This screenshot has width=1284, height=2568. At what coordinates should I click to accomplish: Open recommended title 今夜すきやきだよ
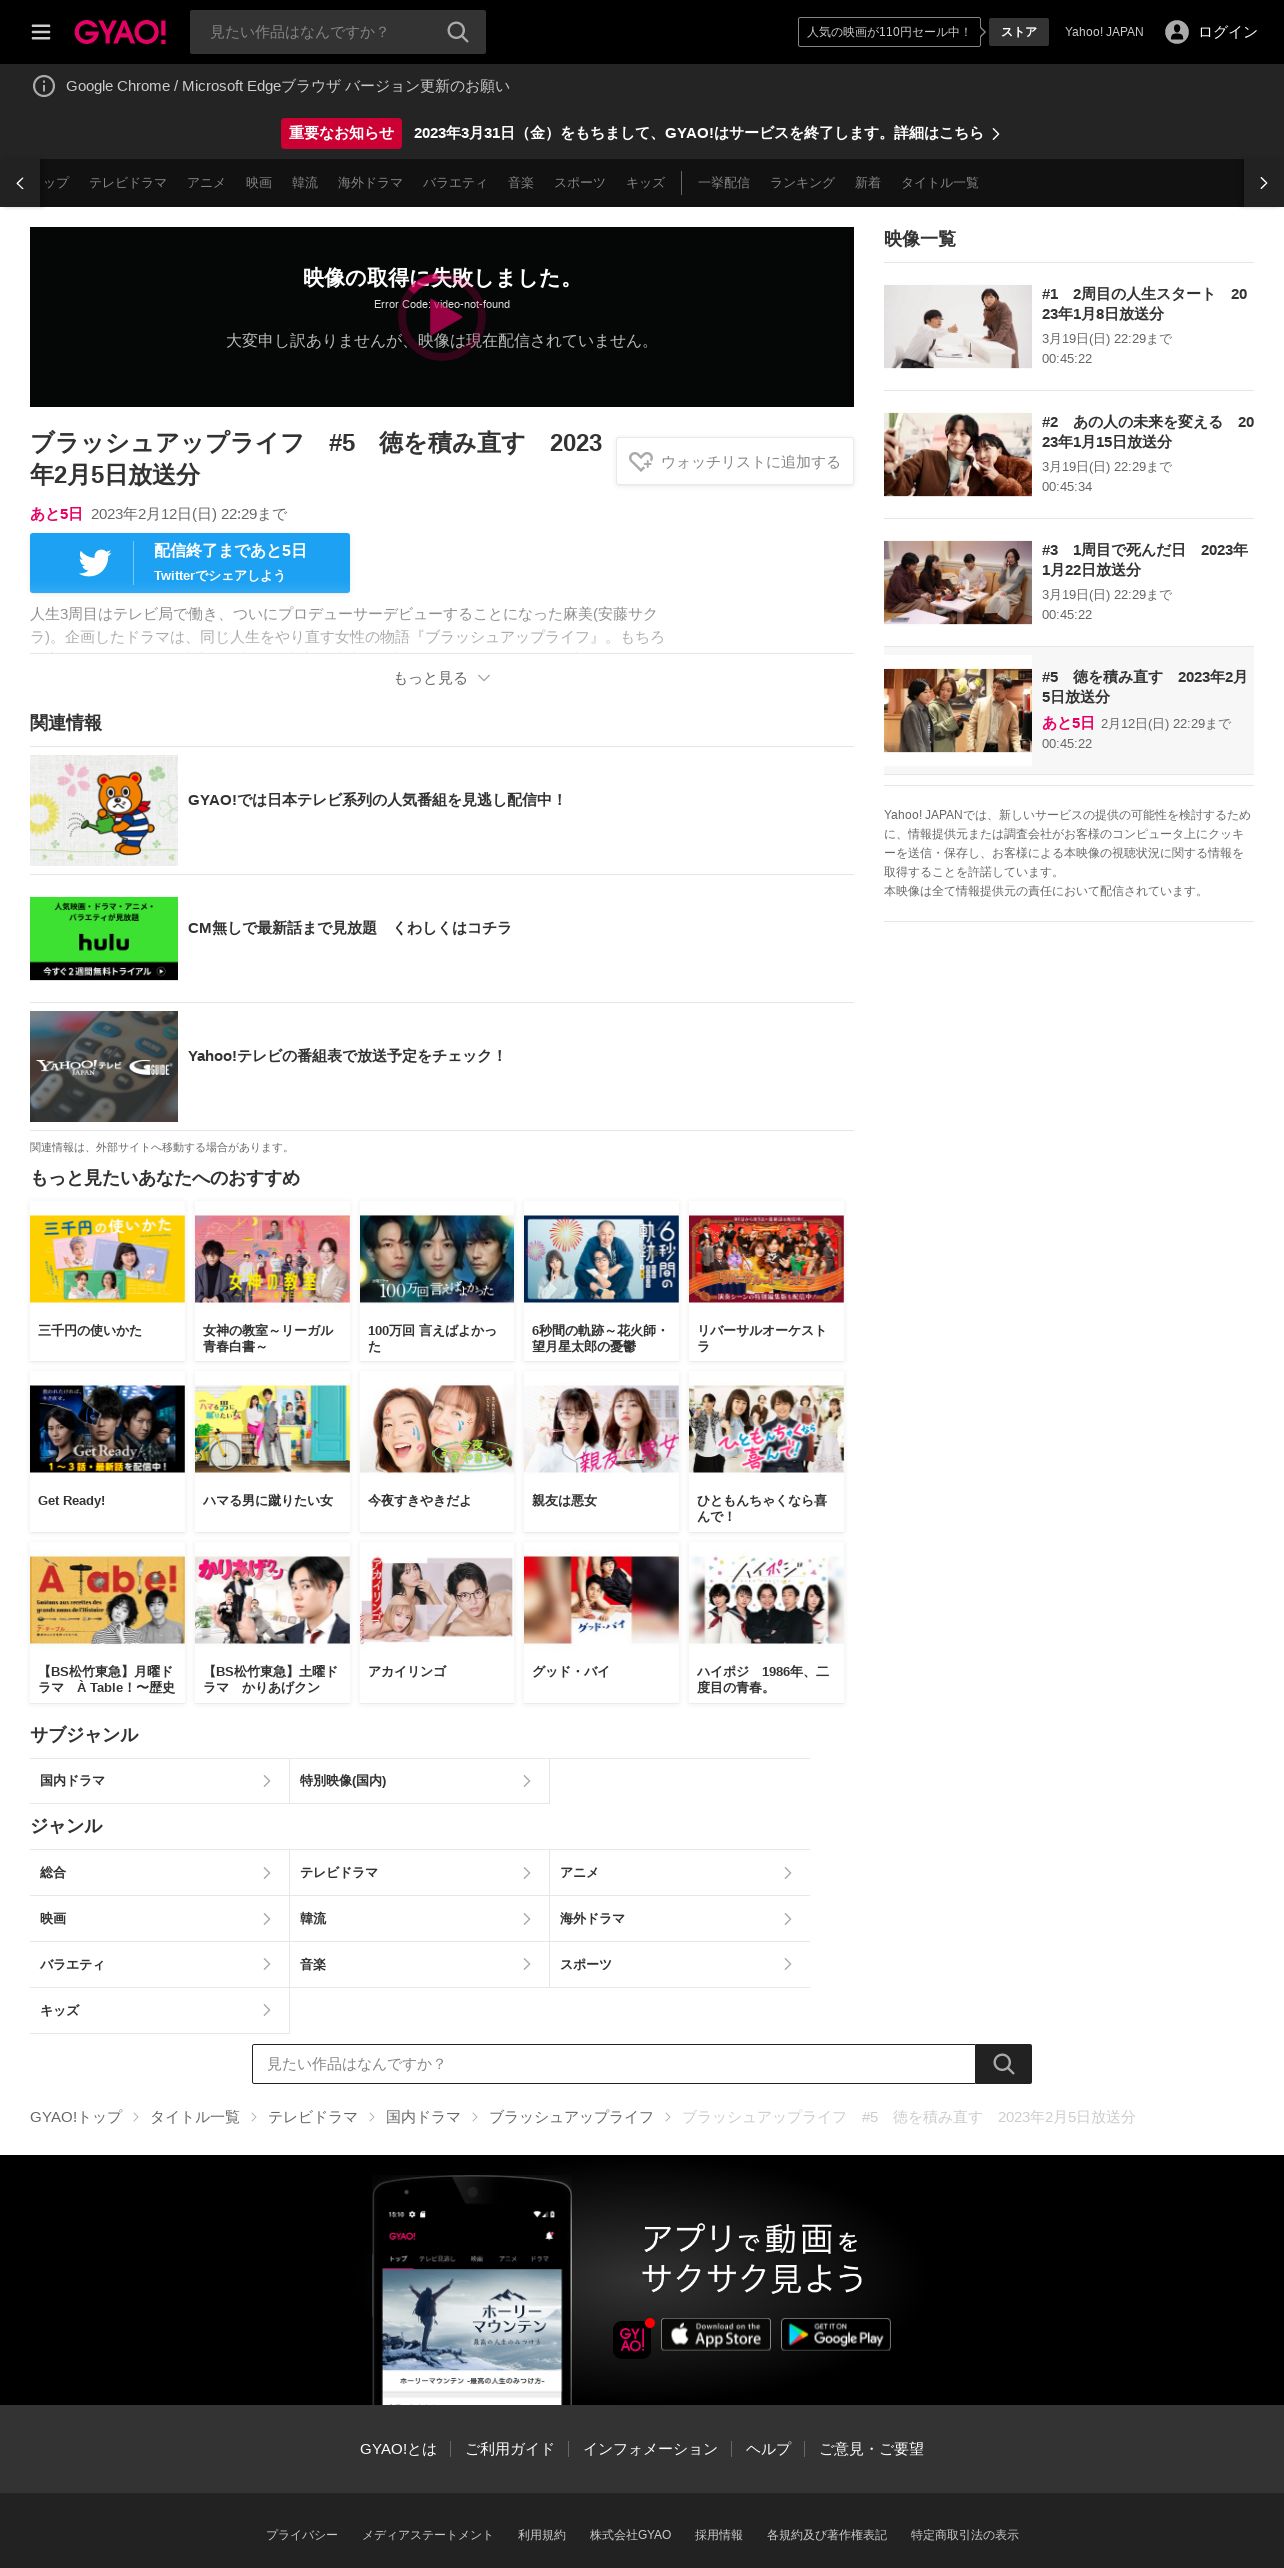click(x=437, y=1451)
